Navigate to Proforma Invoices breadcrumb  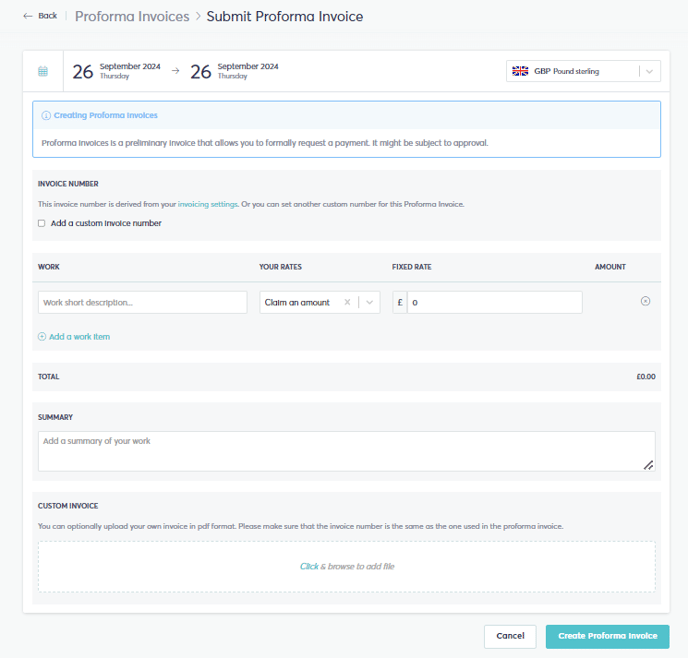point(132,16)
